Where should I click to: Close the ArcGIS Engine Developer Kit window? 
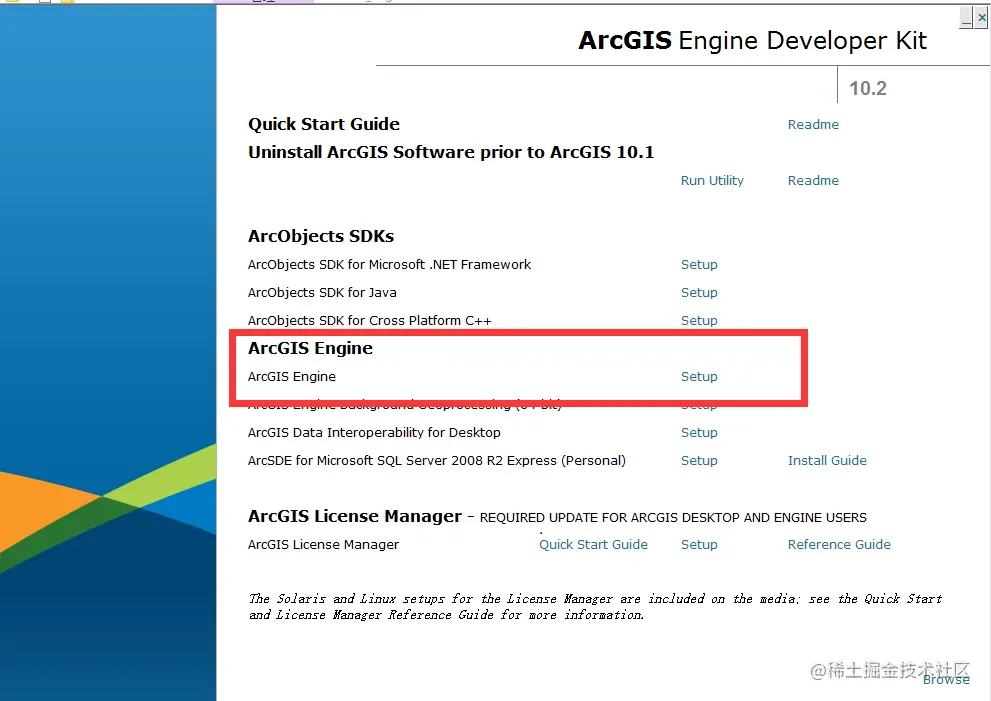(x=981, y=18)
